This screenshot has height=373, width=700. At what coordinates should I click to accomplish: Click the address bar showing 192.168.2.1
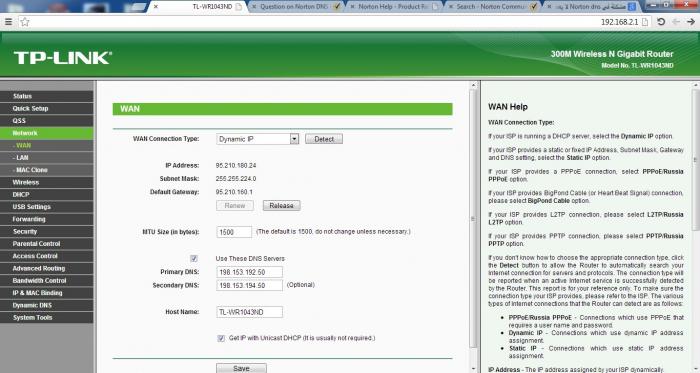click(x=335, y=22)
